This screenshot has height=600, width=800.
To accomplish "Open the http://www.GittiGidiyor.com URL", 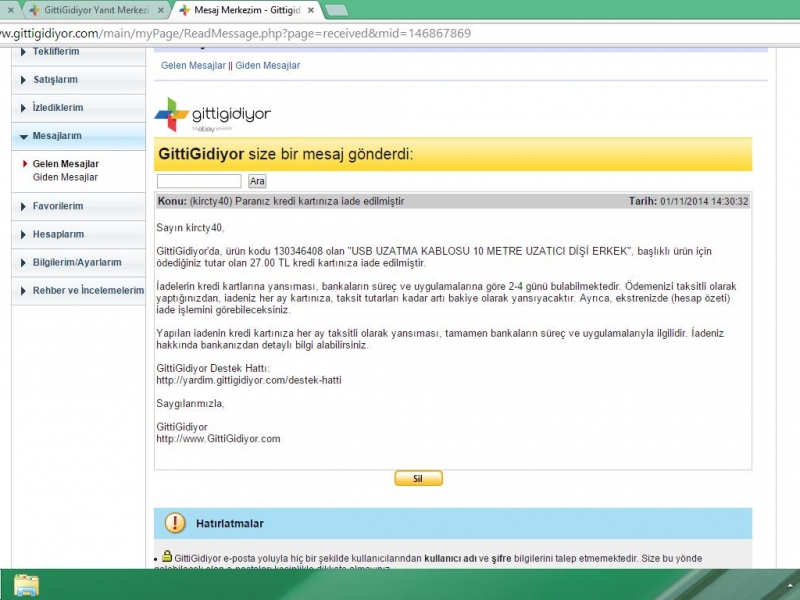I will [x=218, y=439].
